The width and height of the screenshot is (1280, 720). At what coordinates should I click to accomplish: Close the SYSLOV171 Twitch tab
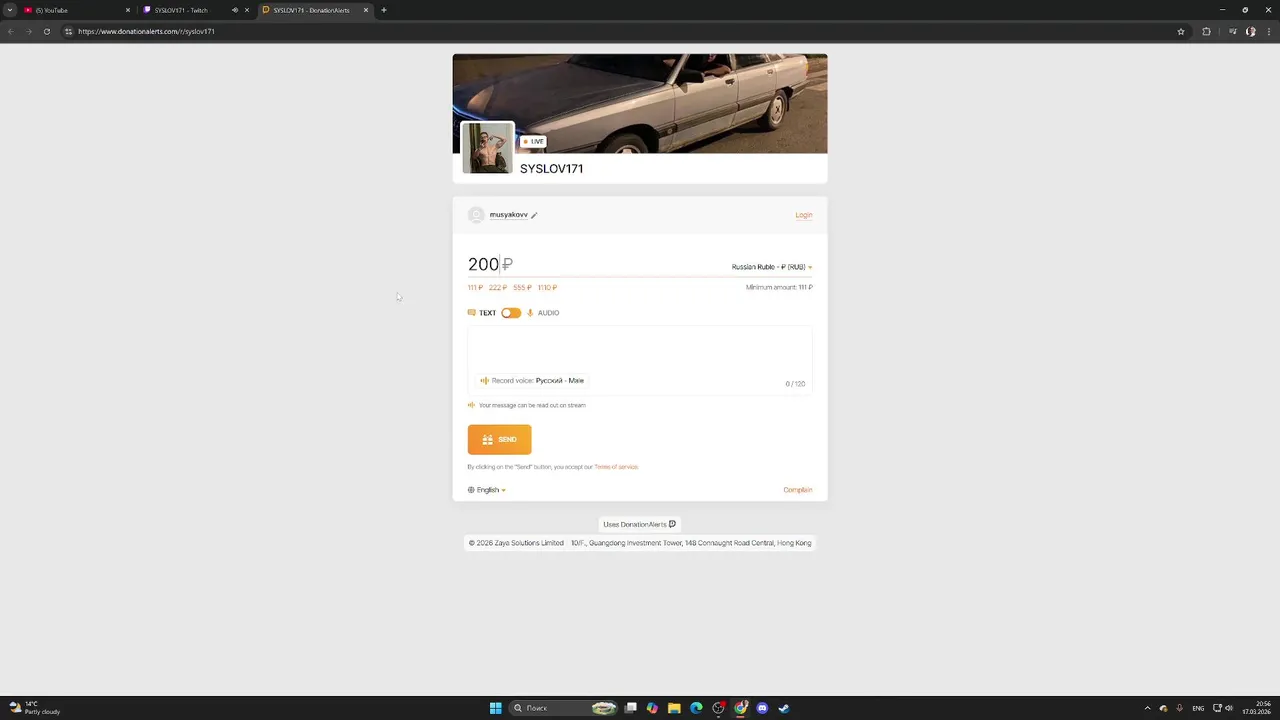click(247, 10)
